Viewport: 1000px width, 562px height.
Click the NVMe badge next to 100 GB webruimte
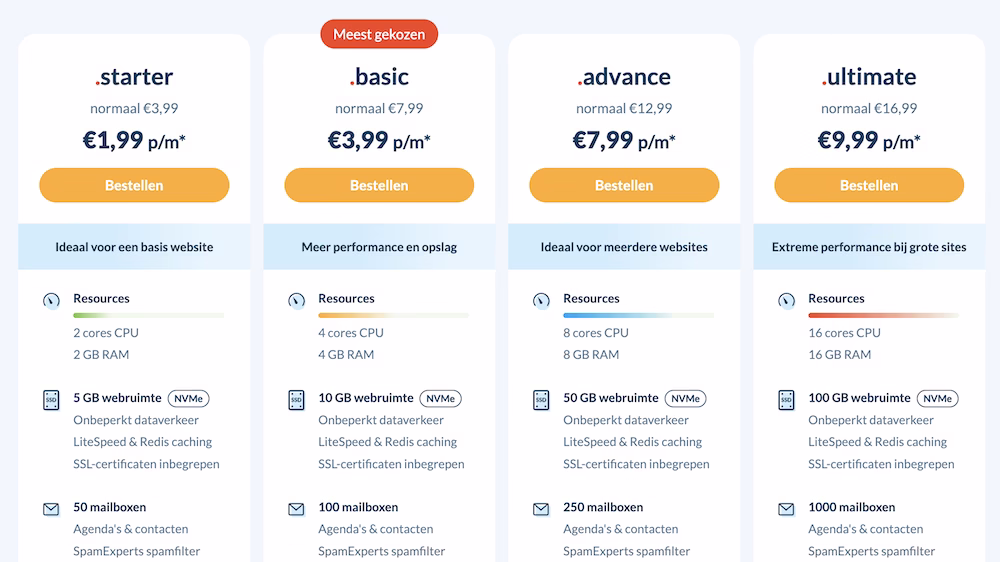pyautogui.click(x=938, y=399)
